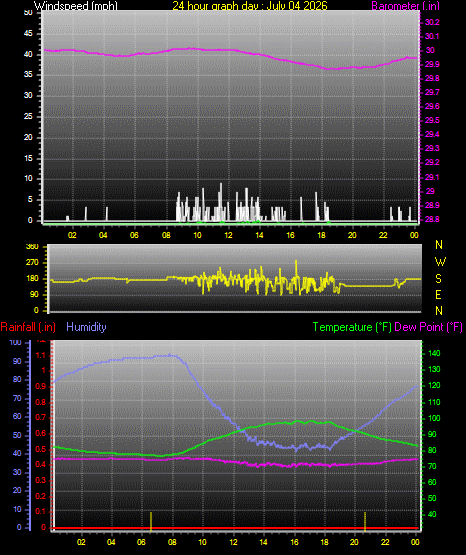Click the 60 humidity axis value
The width and height of the screenshot is (466, 555).
17,417
